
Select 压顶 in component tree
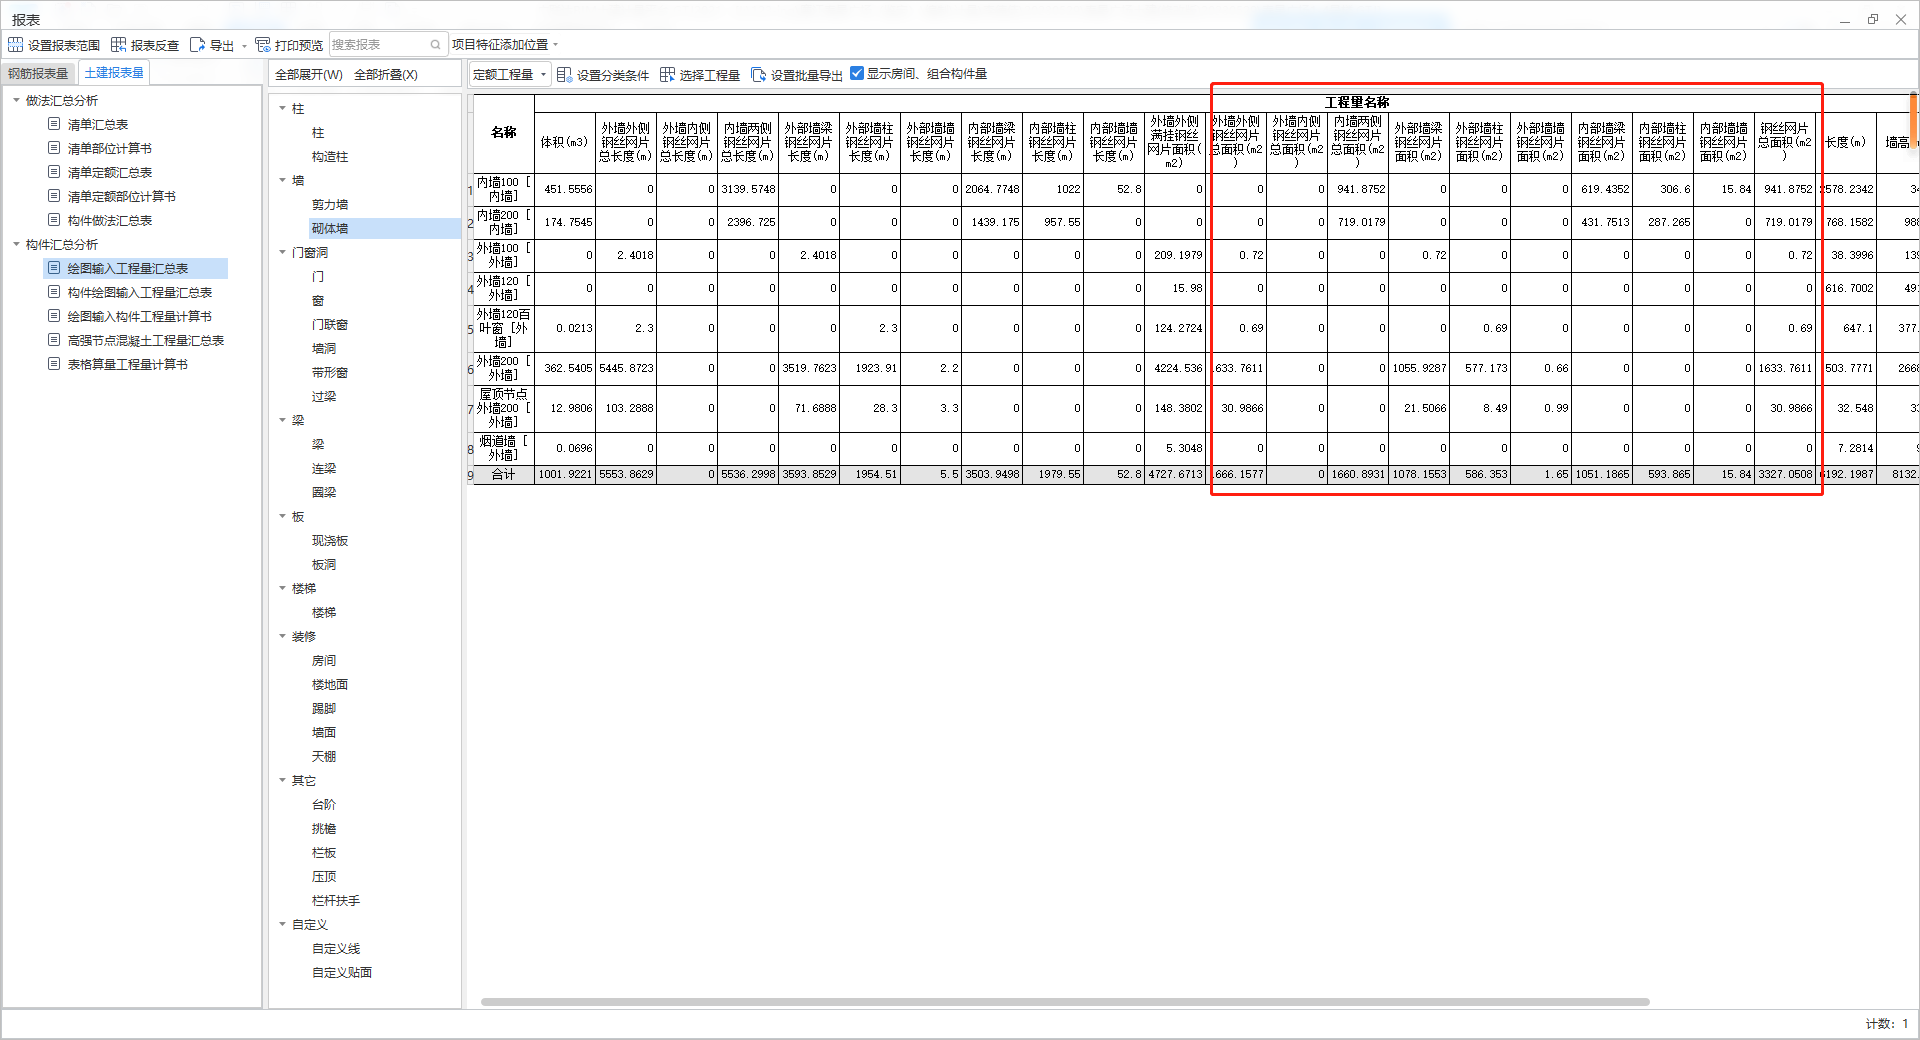(324, 876)
